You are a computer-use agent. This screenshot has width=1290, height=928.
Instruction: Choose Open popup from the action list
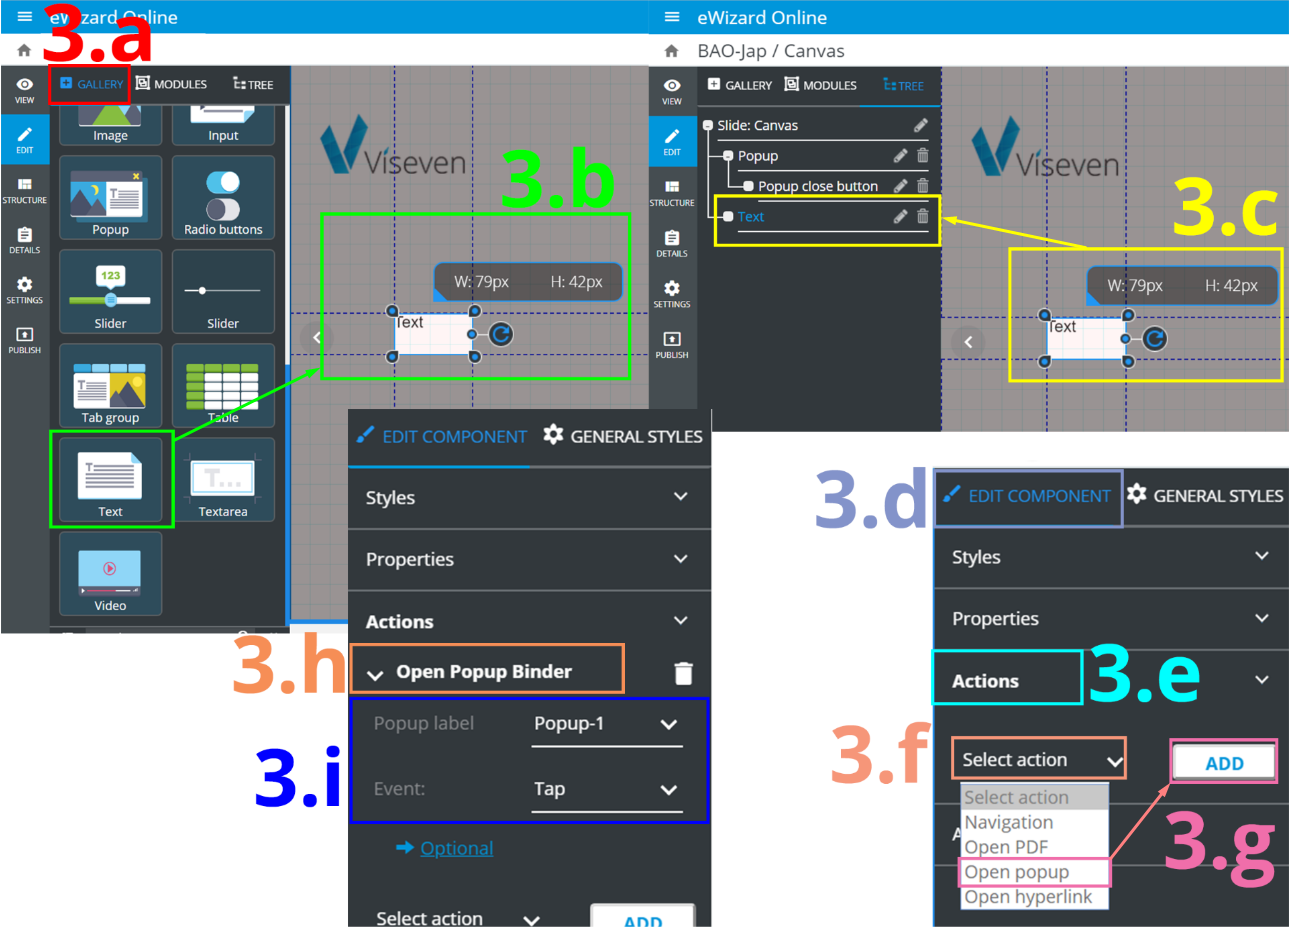tap(1017, 872)
